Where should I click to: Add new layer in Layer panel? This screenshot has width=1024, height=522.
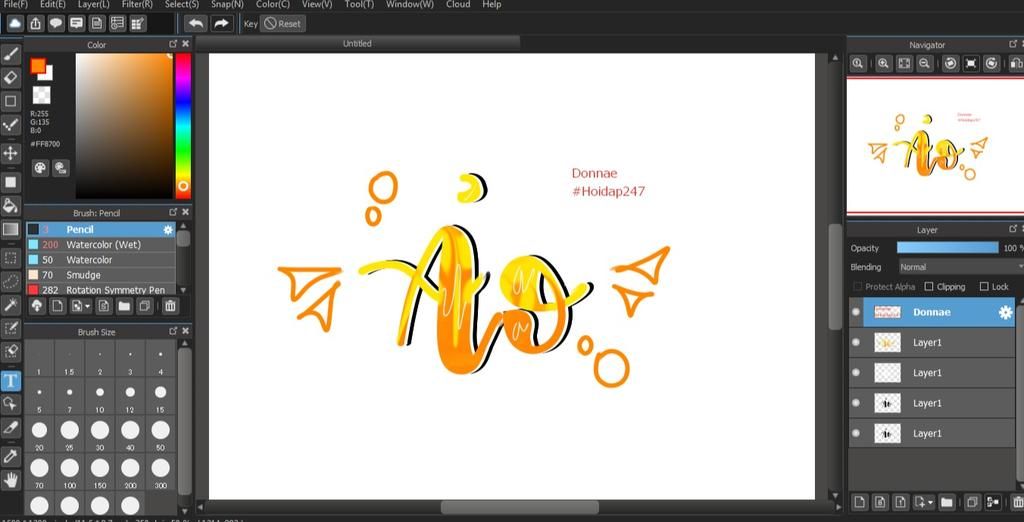coord(859,502)
